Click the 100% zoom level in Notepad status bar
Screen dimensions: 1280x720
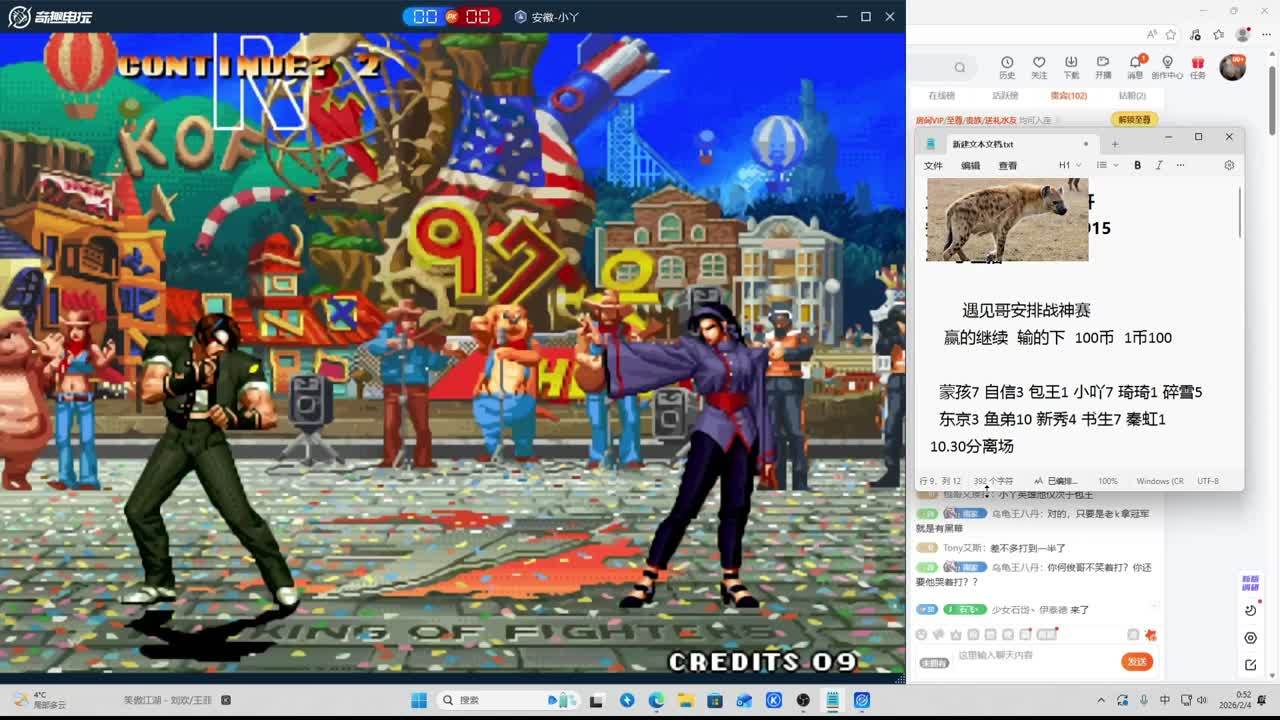tap(1108, 481)
